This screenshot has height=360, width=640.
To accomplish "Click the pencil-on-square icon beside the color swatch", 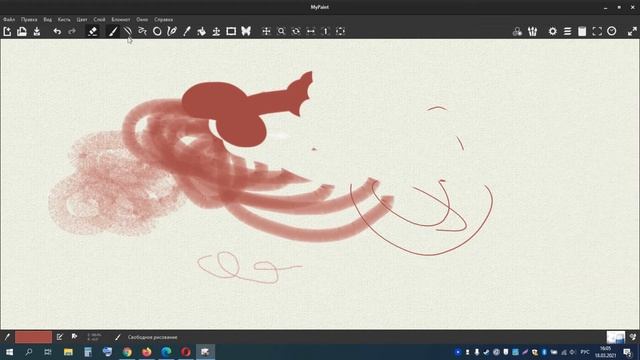I will click(x=60, y=337).
